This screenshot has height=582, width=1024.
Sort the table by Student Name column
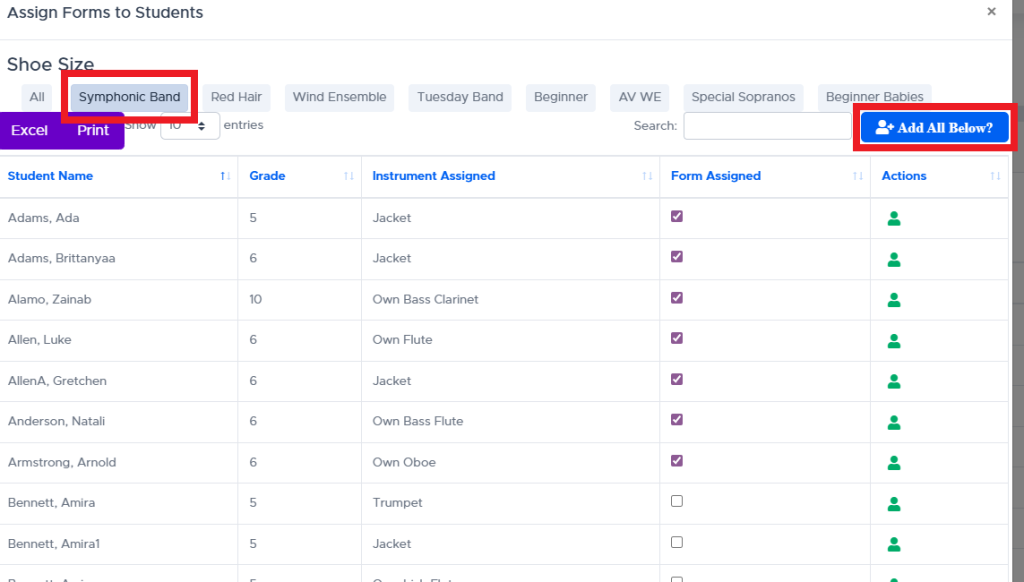(50, 176)
